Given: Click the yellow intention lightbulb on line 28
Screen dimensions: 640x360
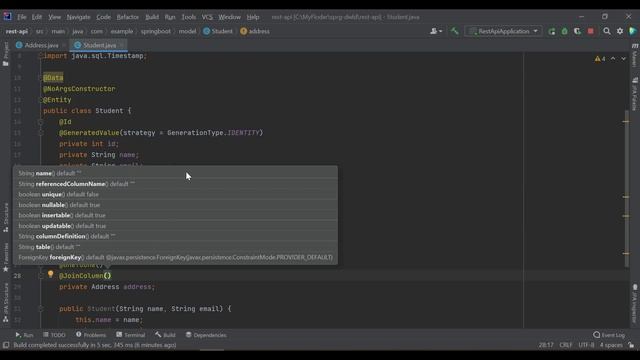Looking at the screenshot, I should [50, 274].
